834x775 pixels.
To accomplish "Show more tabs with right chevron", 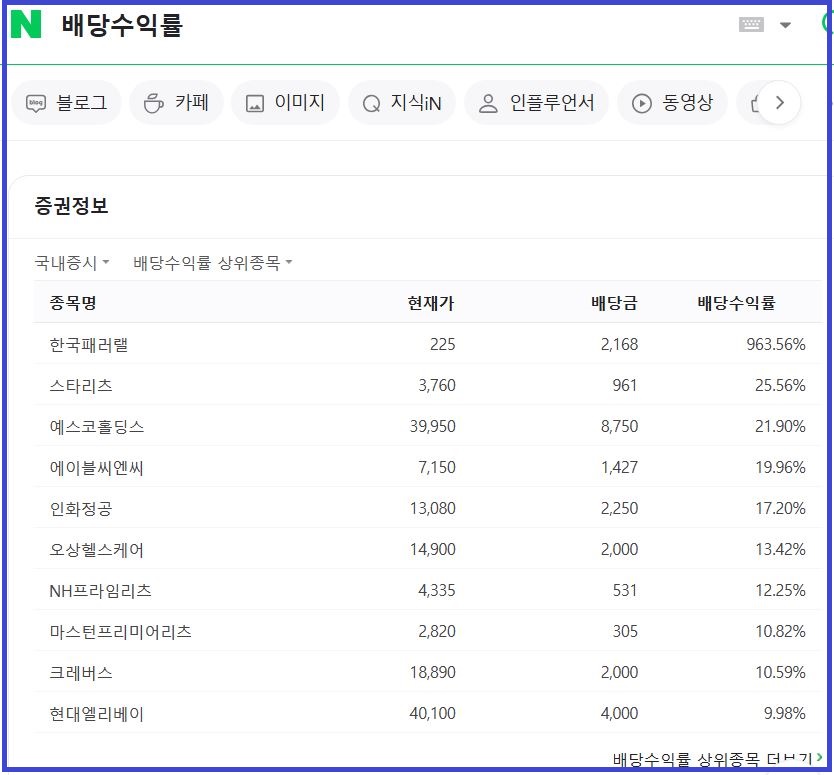I will [779, 103].
